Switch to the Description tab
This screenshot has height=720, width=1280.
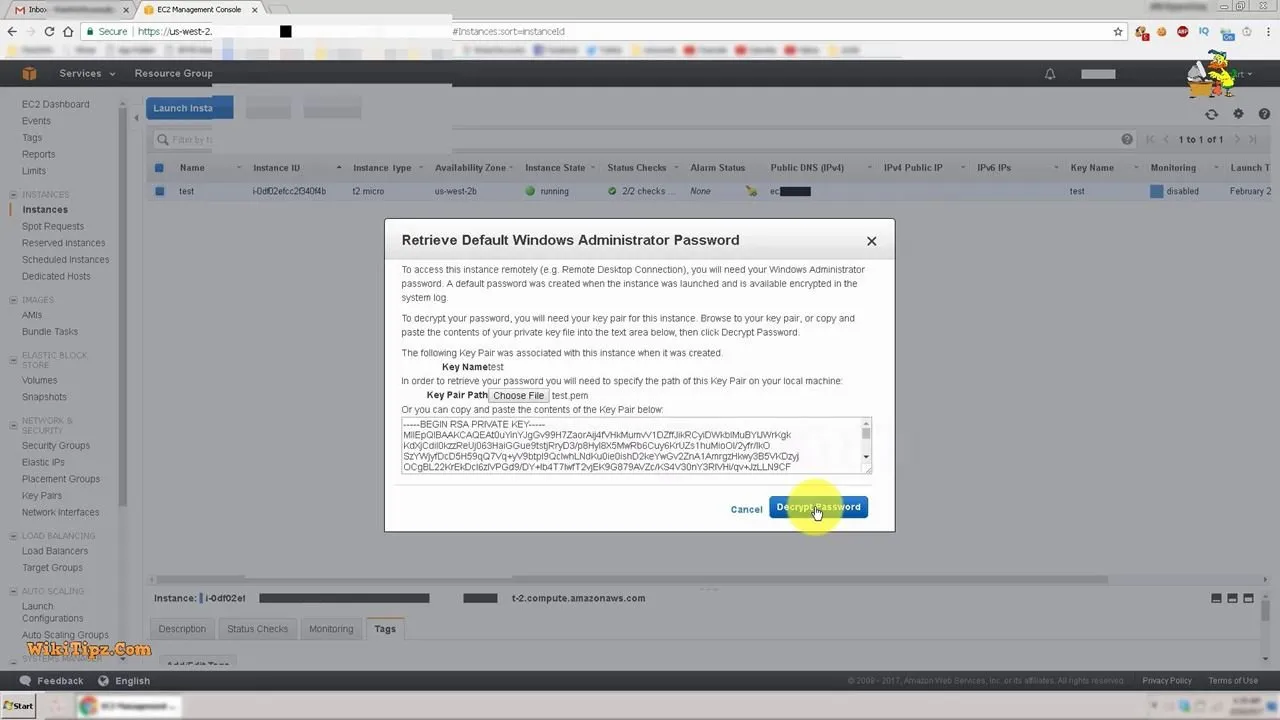click(x=182, y=629)
